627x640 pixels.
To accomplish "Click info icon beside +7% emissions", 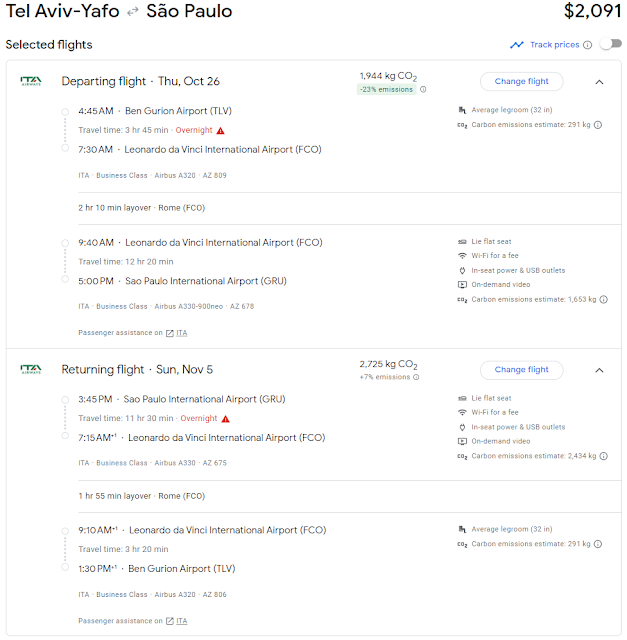I will coord(416,378).
